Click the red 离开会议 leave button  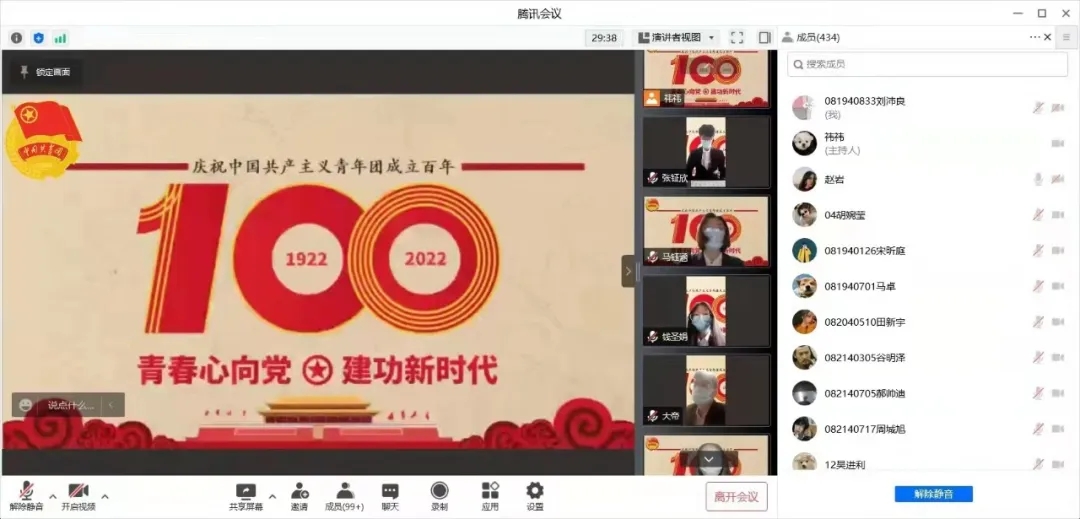[736, 496]
